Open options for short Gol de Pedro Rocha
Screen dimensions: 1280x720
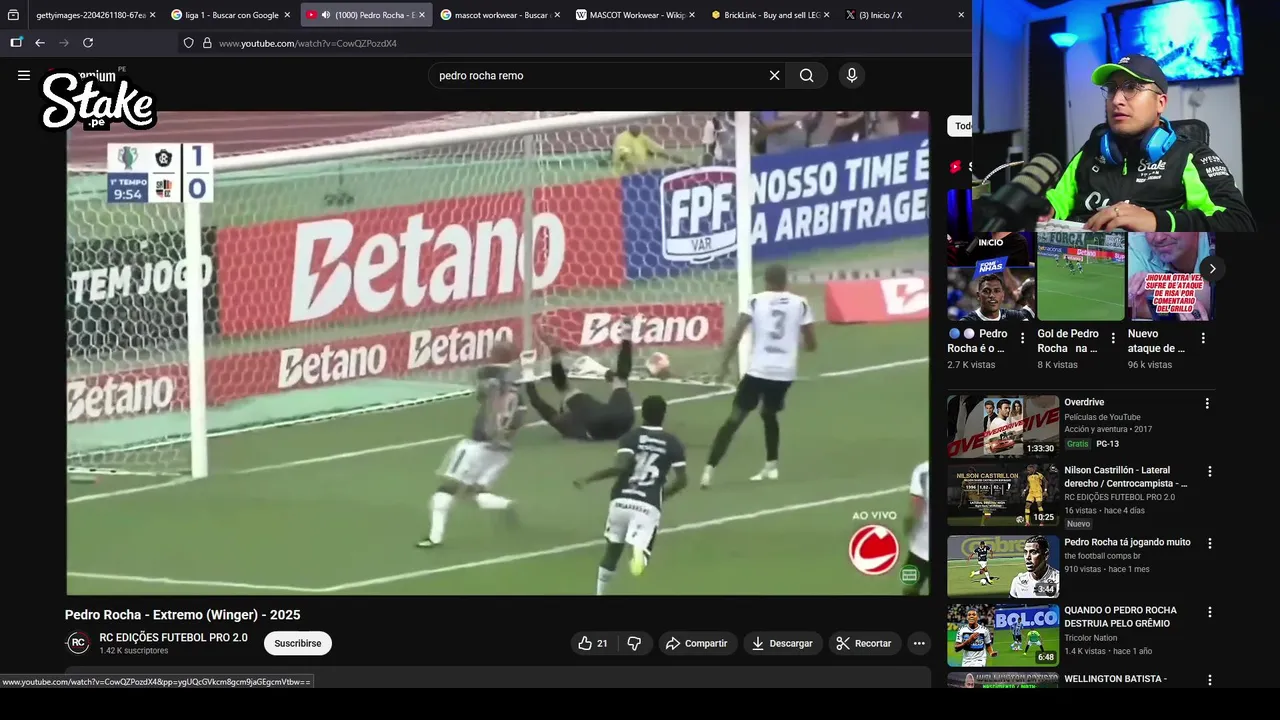tap(1113, 338)
